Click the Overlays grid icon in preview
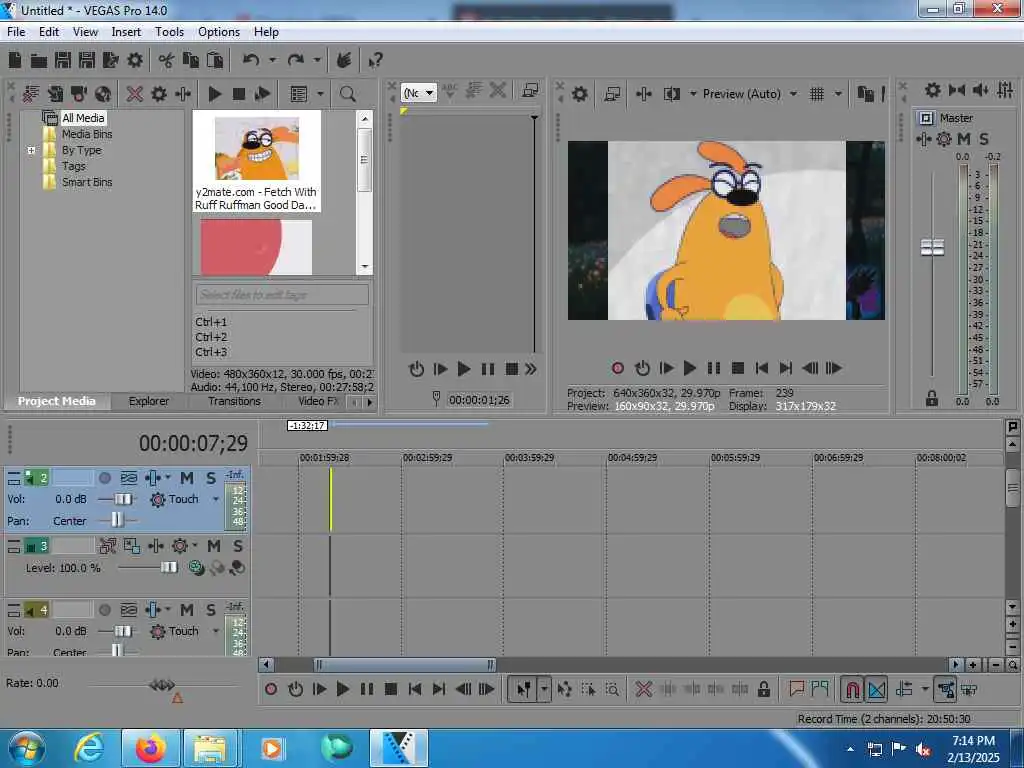This screenshot has height=768, width=1024. [816, 94]
